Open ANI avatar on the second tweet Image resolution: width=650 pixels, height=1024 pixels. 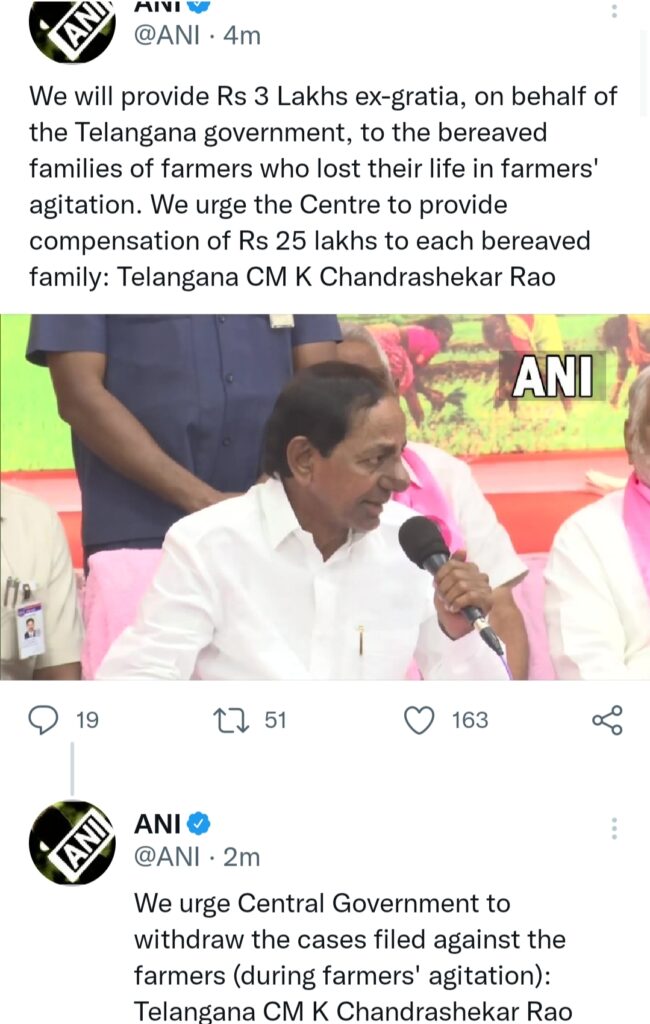point(72,842)
